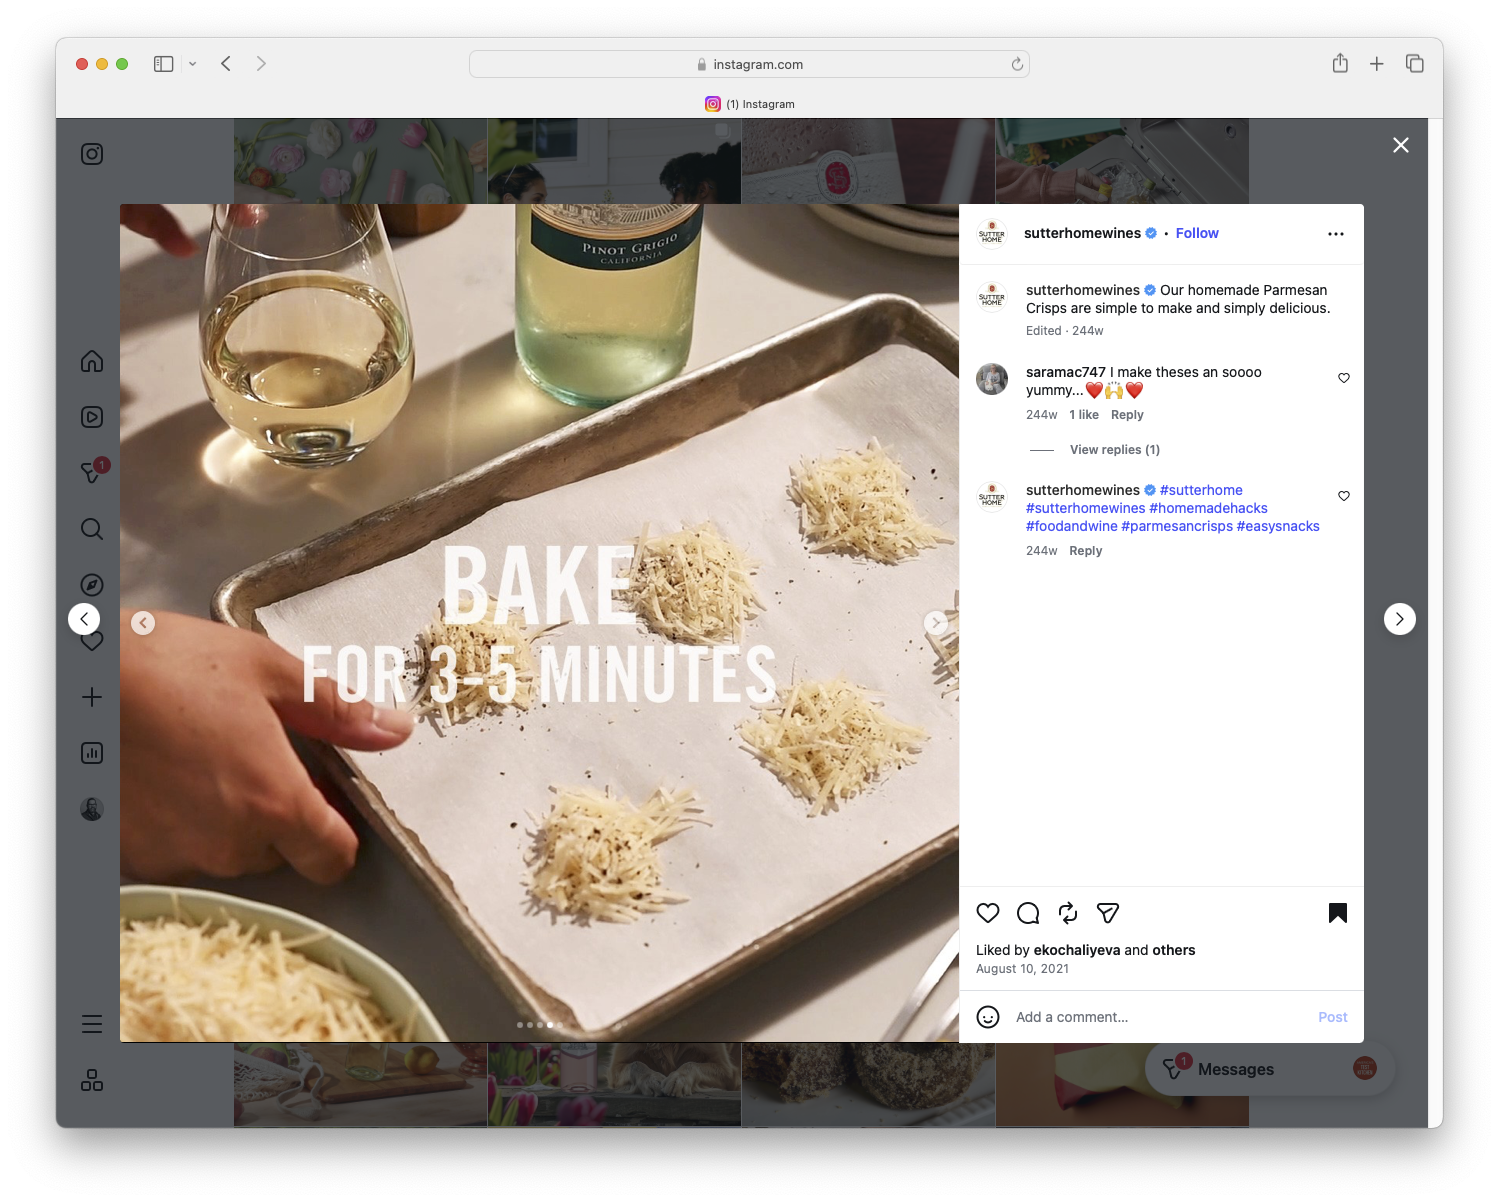Open saramac747's profile link
Viewport: 1499px width, 1202px height.
click(1066, 372)
